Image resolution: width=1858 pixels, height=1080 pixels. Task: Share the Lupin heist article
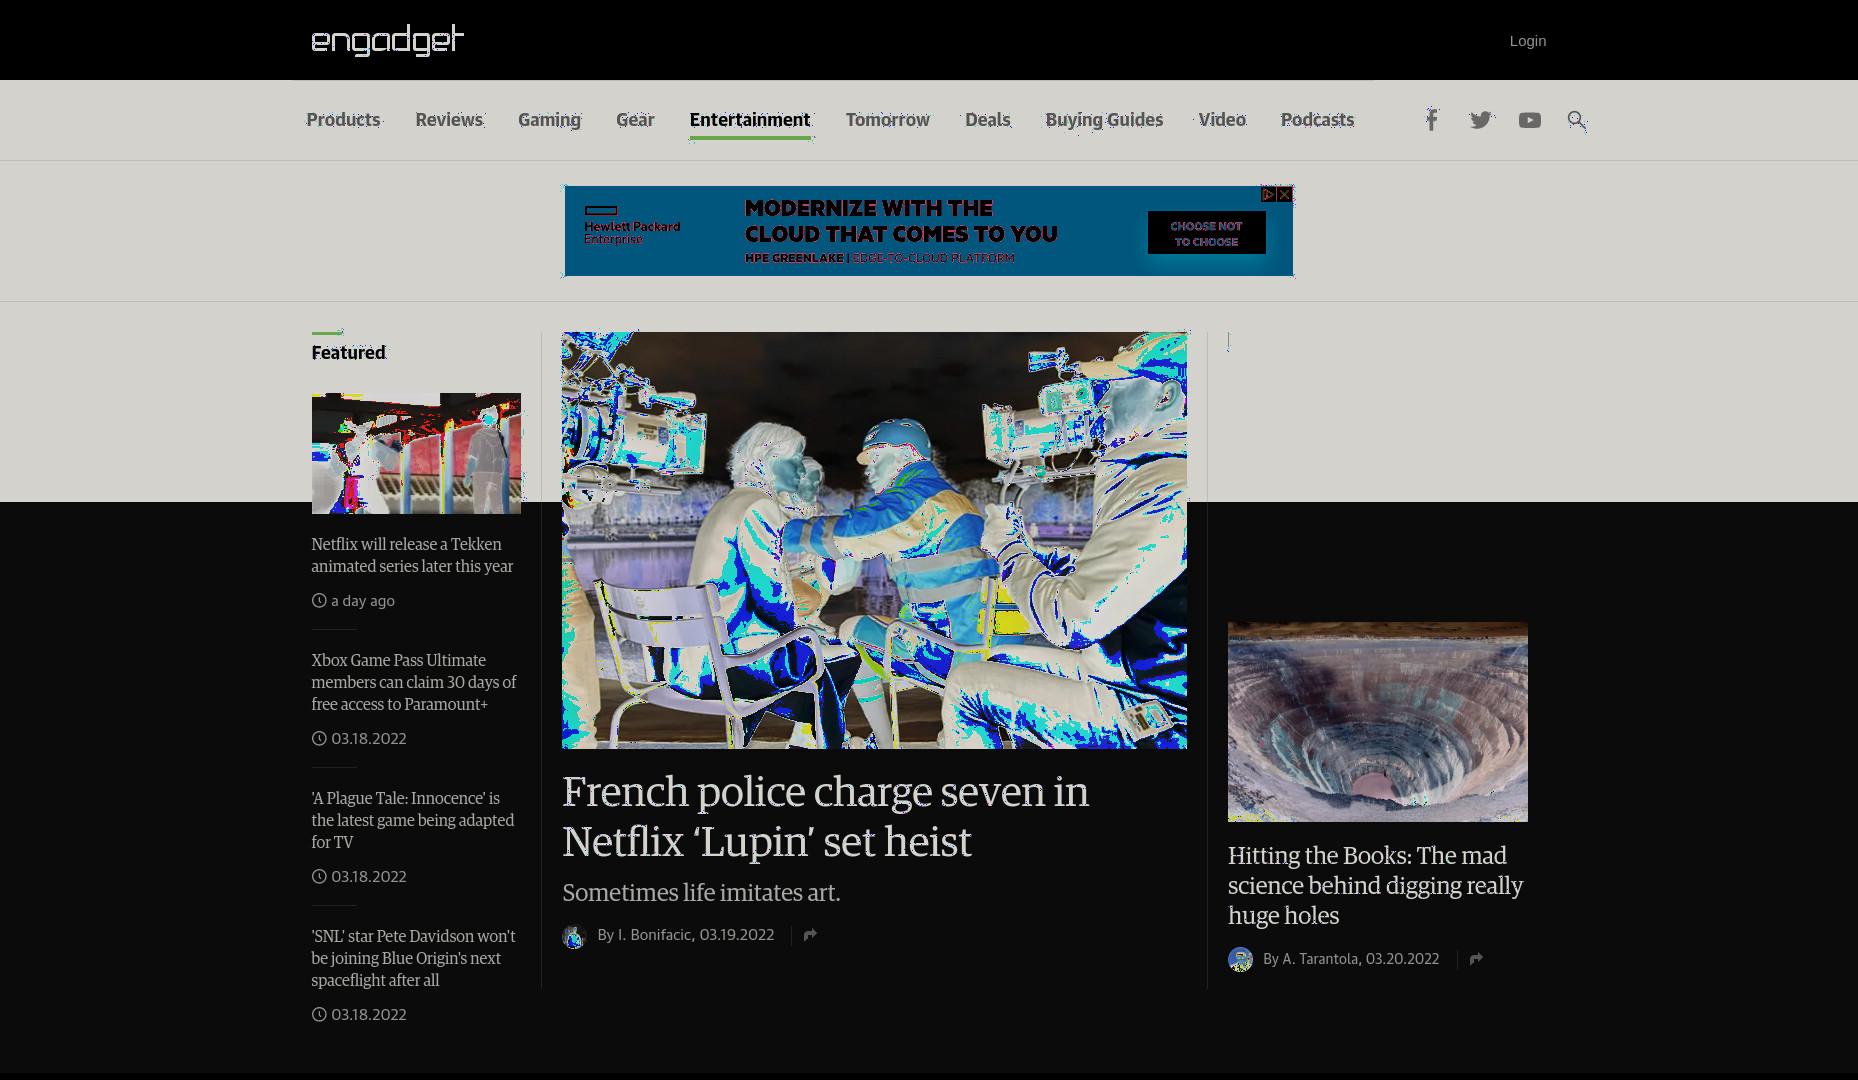[810, 935]
